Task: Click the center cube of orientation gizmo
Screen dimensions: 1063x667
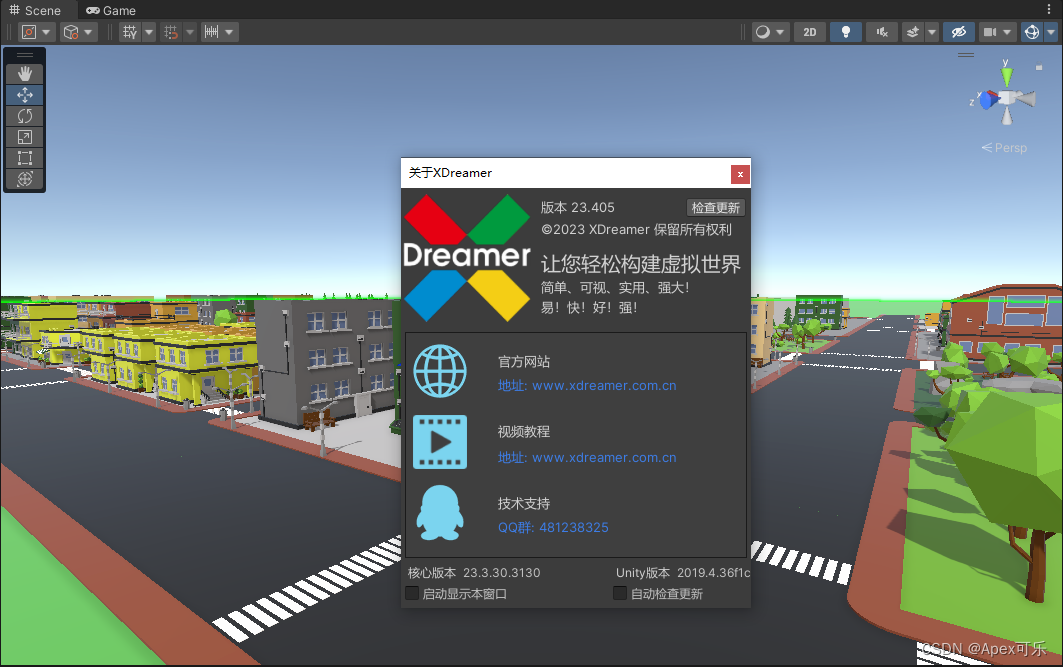Action: tap(1008, 98)
